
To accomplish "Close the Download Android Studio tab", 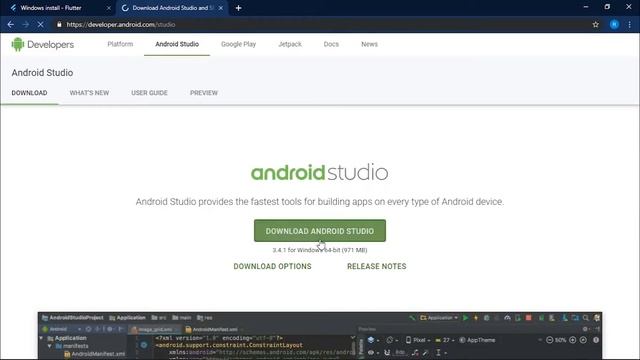I will [221, 8].
